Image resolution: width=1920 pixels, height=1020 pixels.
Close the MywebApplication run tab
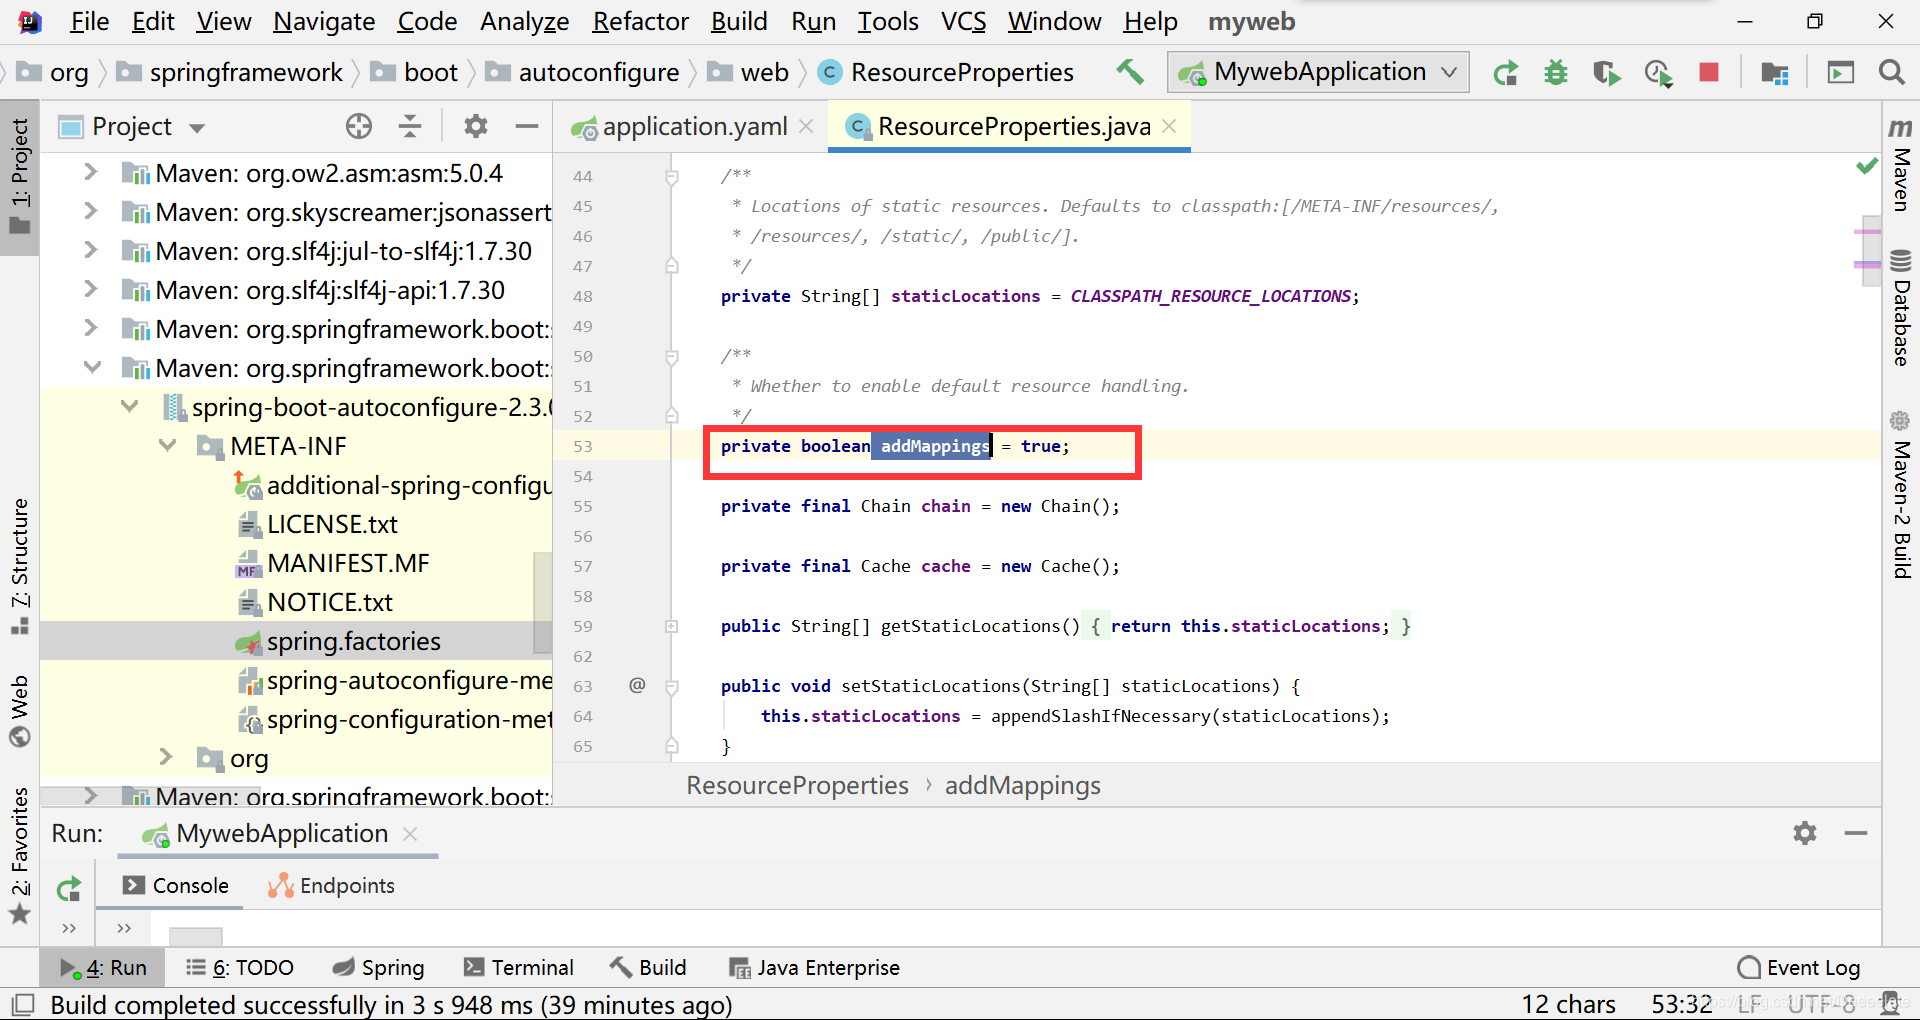click(410, 833)
